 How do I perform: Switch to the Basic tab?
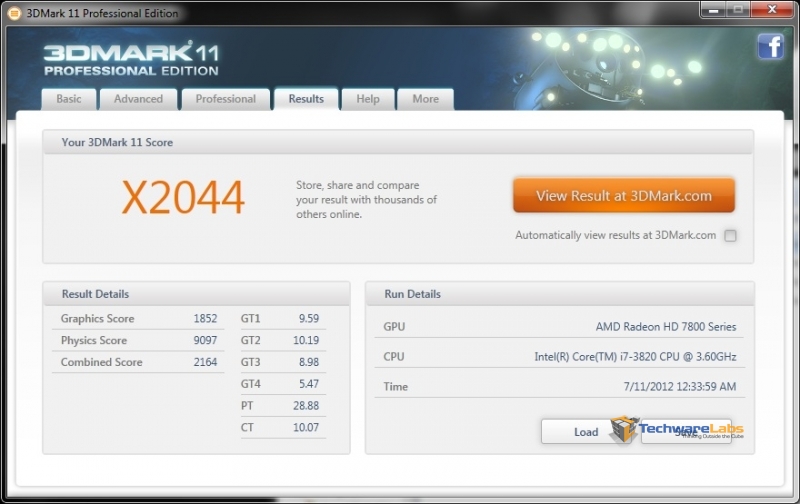tap(69, 99)
